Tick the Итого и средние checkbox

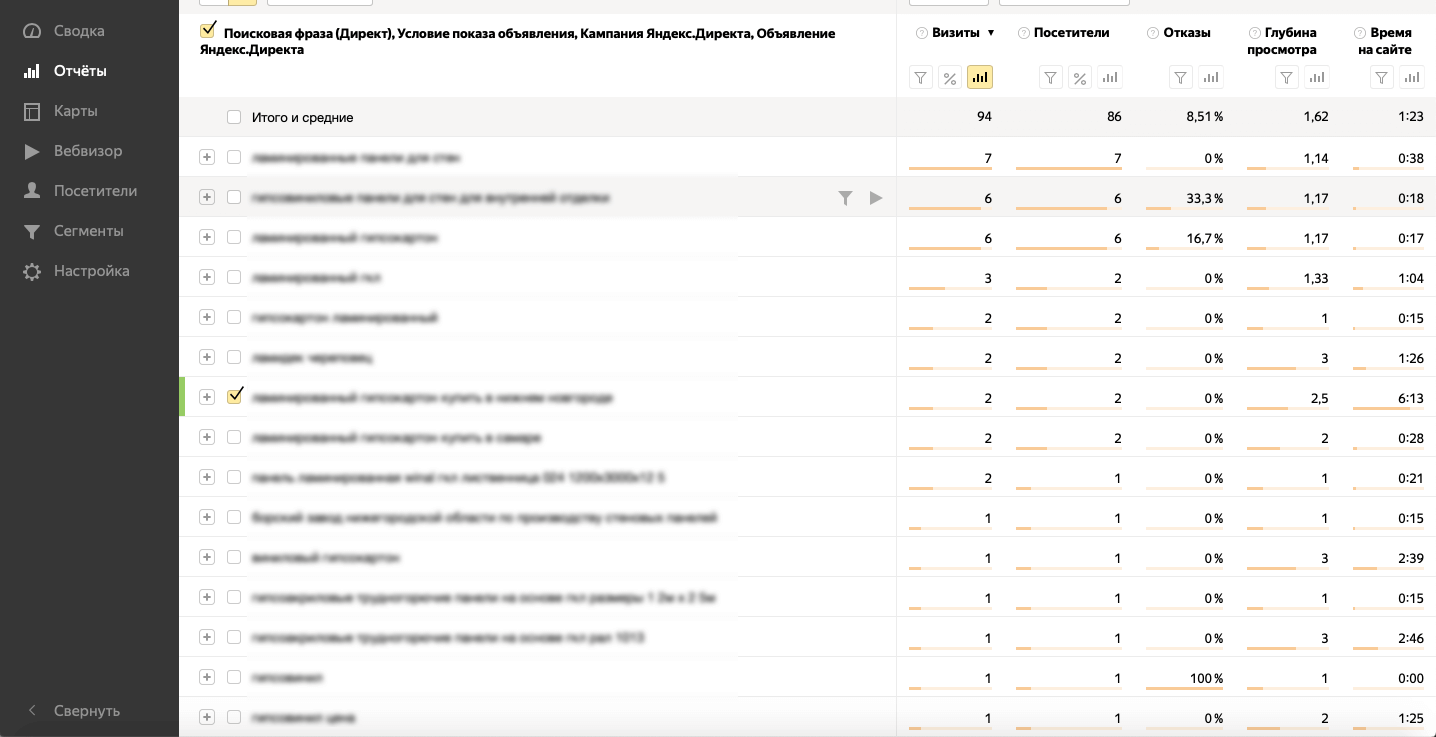[x=234, y=117]
